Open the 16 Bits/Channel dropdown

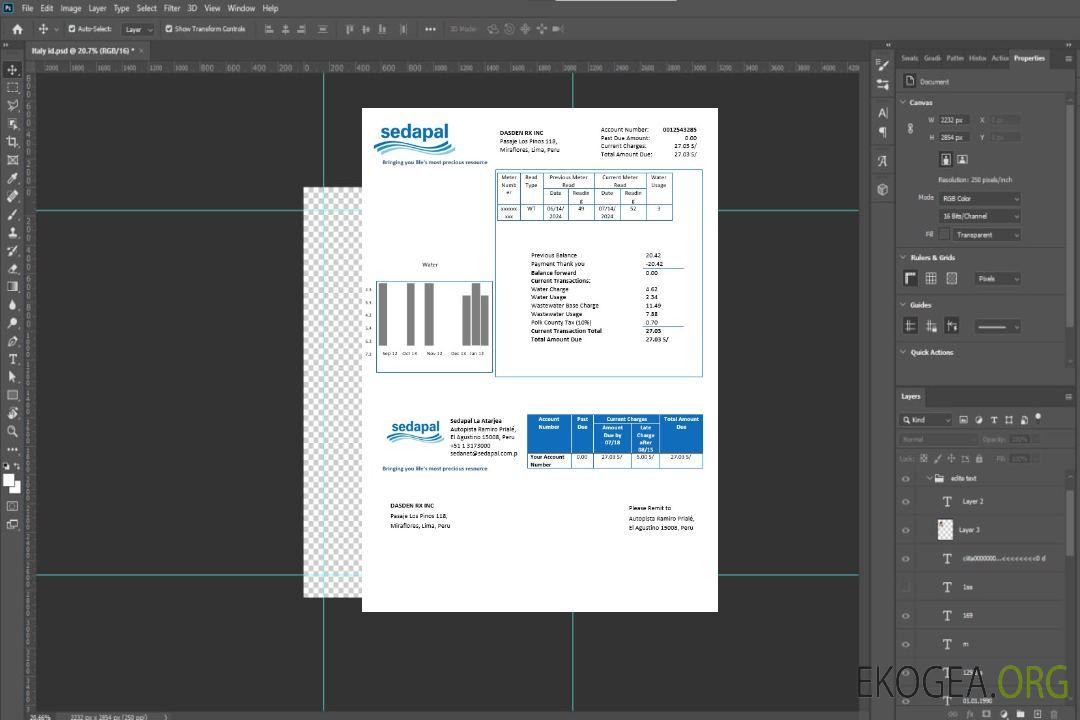[x=979, y=216]
